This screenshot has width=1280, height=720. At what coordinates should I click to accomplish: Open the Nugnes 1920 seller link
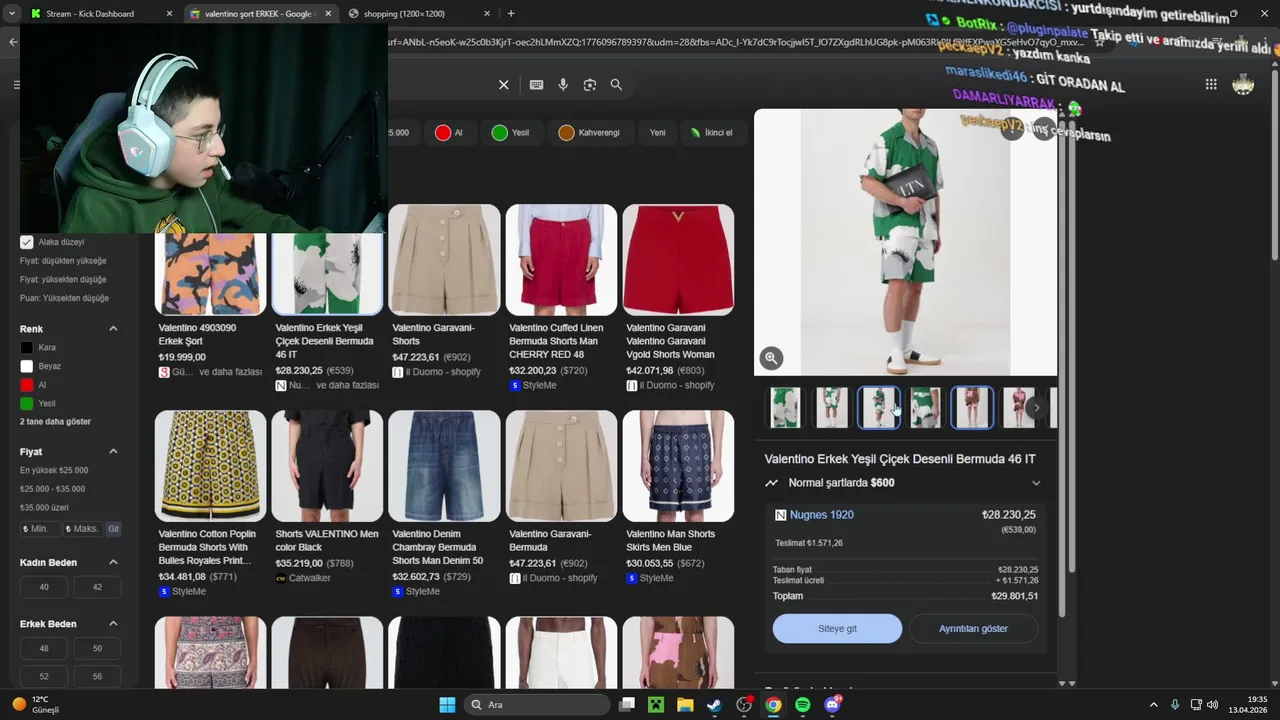(x=821, y=515)
